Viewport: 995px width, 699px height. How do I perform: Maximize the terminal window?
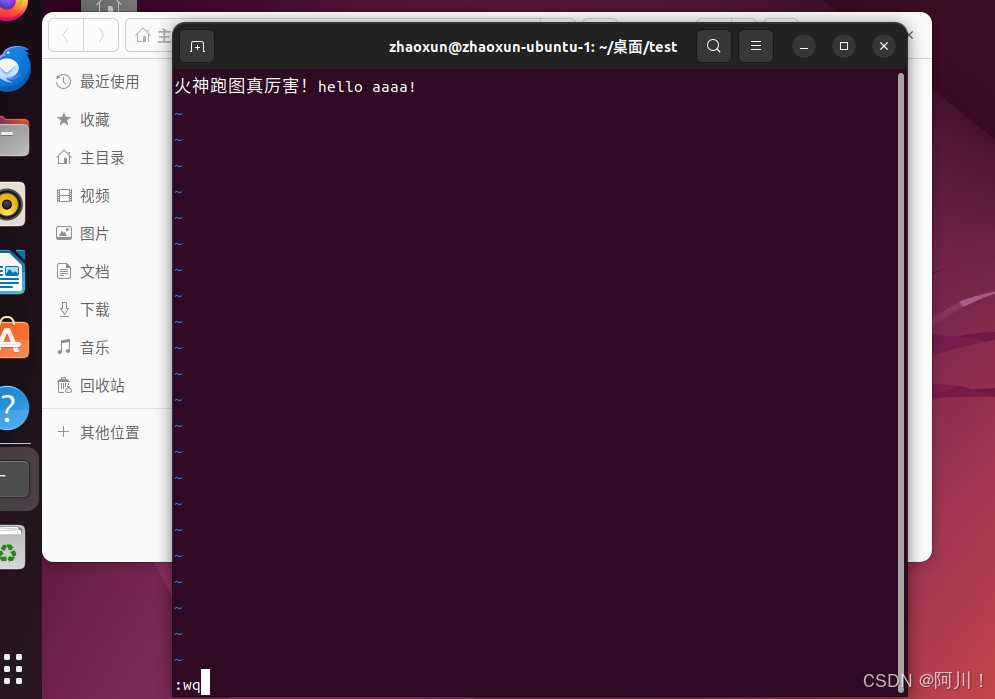pyautogui.click(x=843, y=46)
